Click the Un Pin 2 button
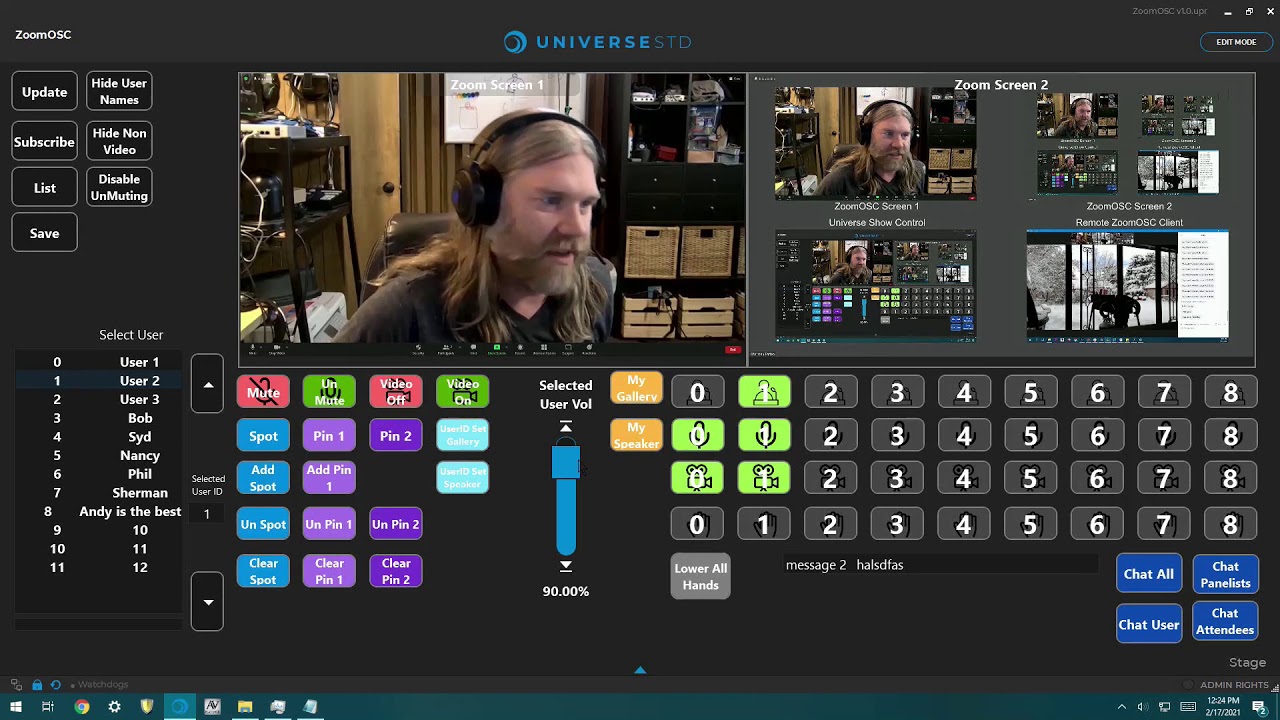Viewport: 1280px width, 720px height. click(x=396, y=524)
